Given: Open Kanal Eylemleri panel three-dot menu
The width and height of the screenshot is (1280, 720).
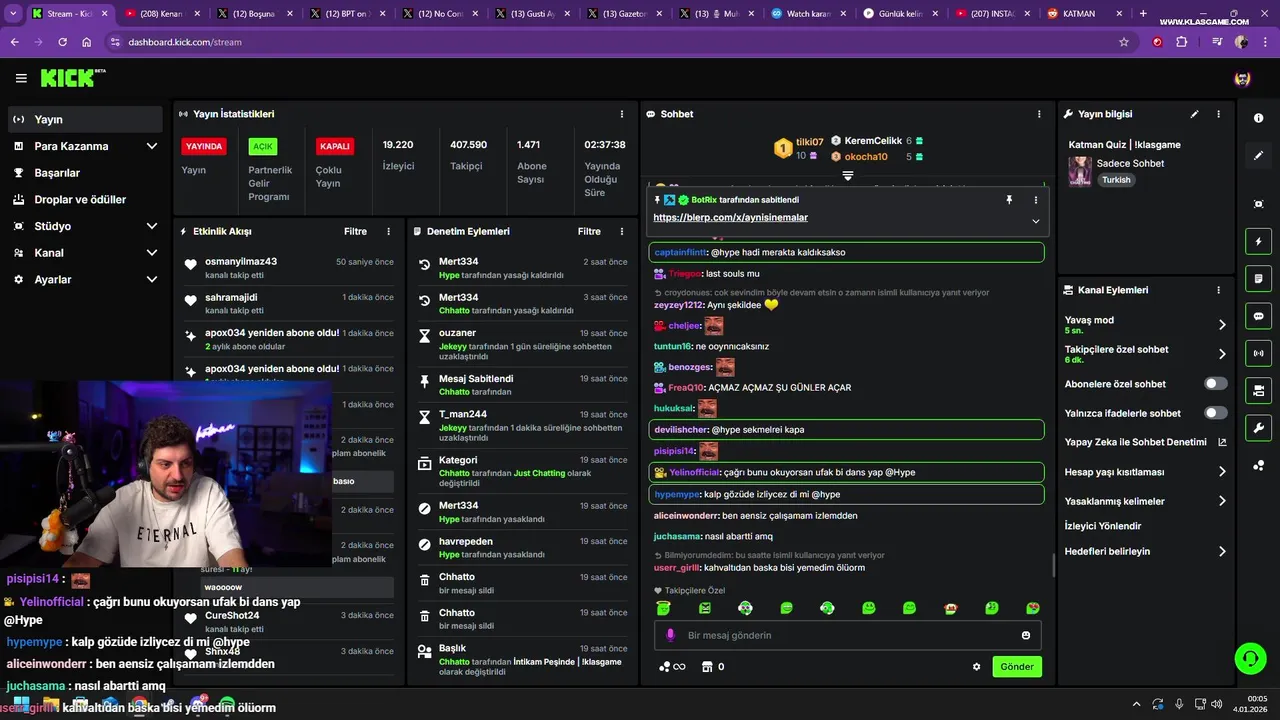Looking at the screenshot, I should [x=1218, y=290].
